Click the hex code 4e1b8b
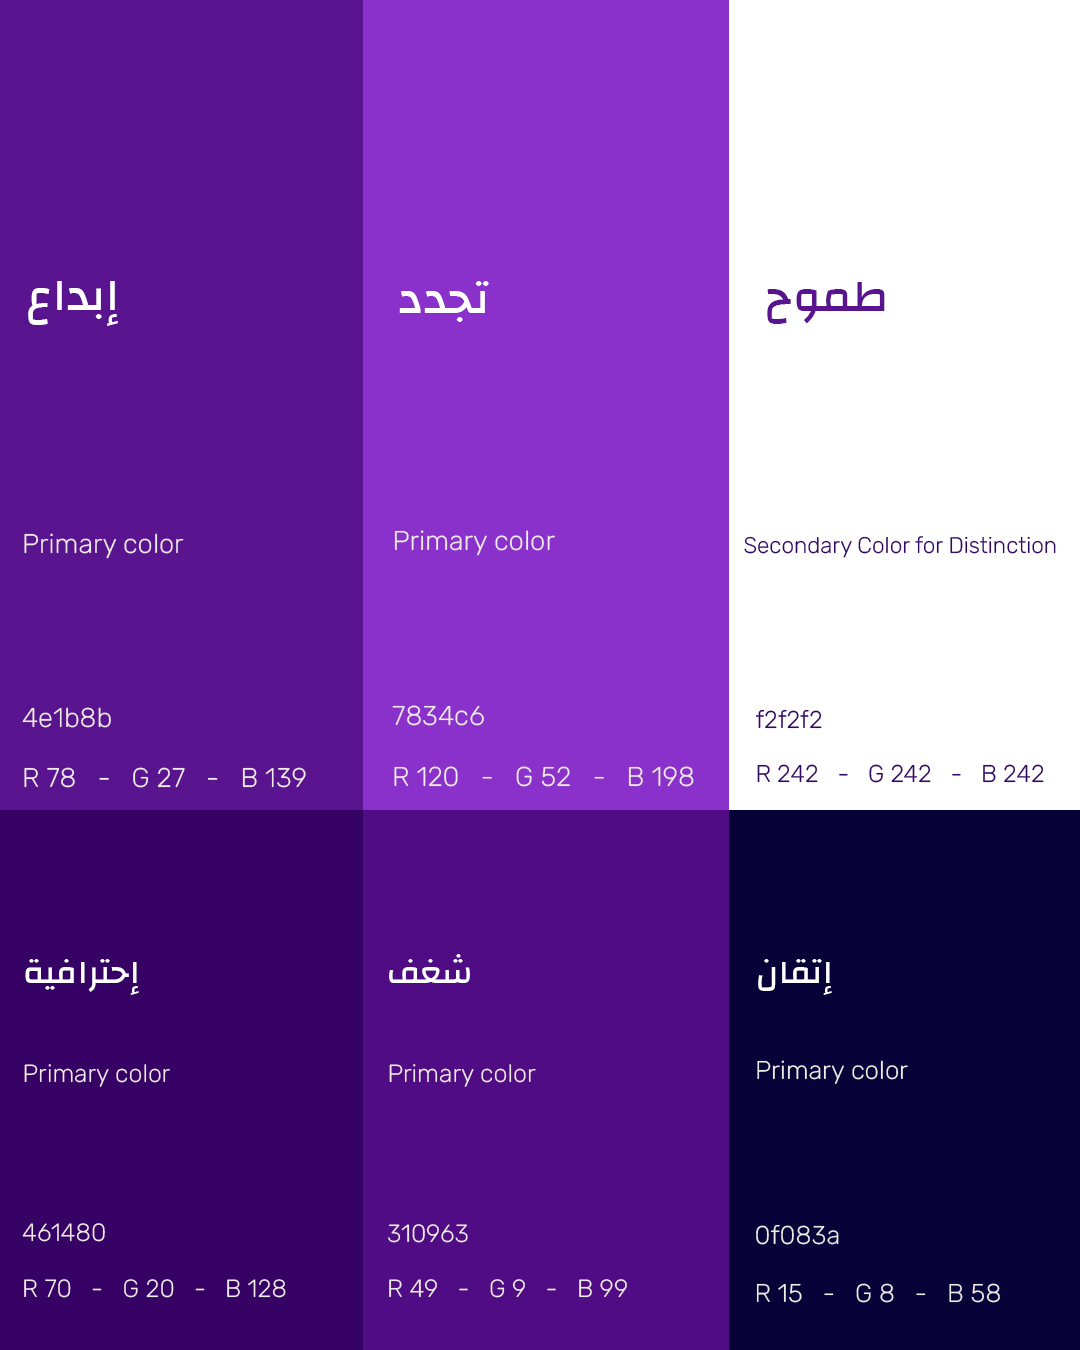Screen dimensions: 1080x1350 [67, 718]
